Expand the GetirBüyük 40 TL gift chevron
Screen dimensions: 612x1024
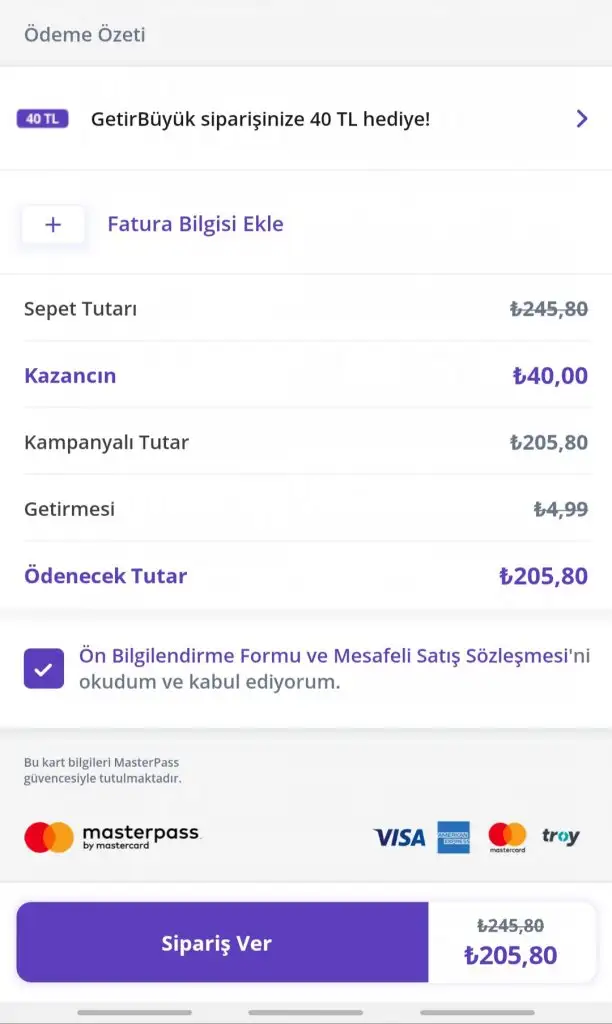pos(582,119)
